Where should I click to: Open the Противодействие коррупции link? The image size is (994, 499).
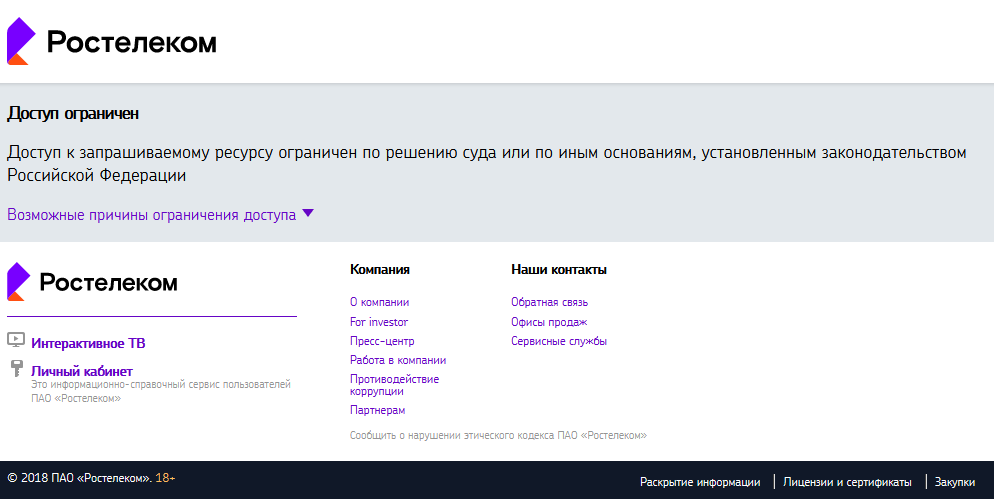pyautogui.click(x=394, y=385)
